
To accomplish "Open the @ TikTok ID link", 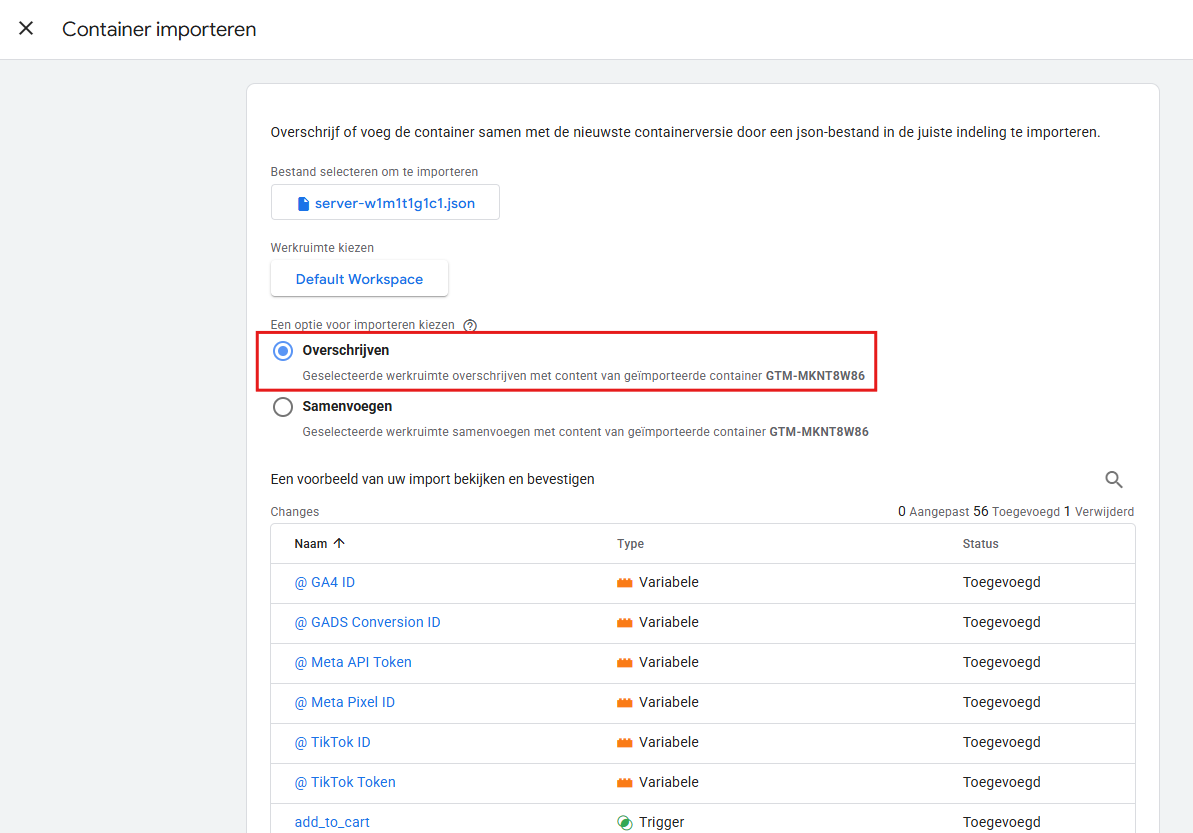I will [x=332, y=743].
